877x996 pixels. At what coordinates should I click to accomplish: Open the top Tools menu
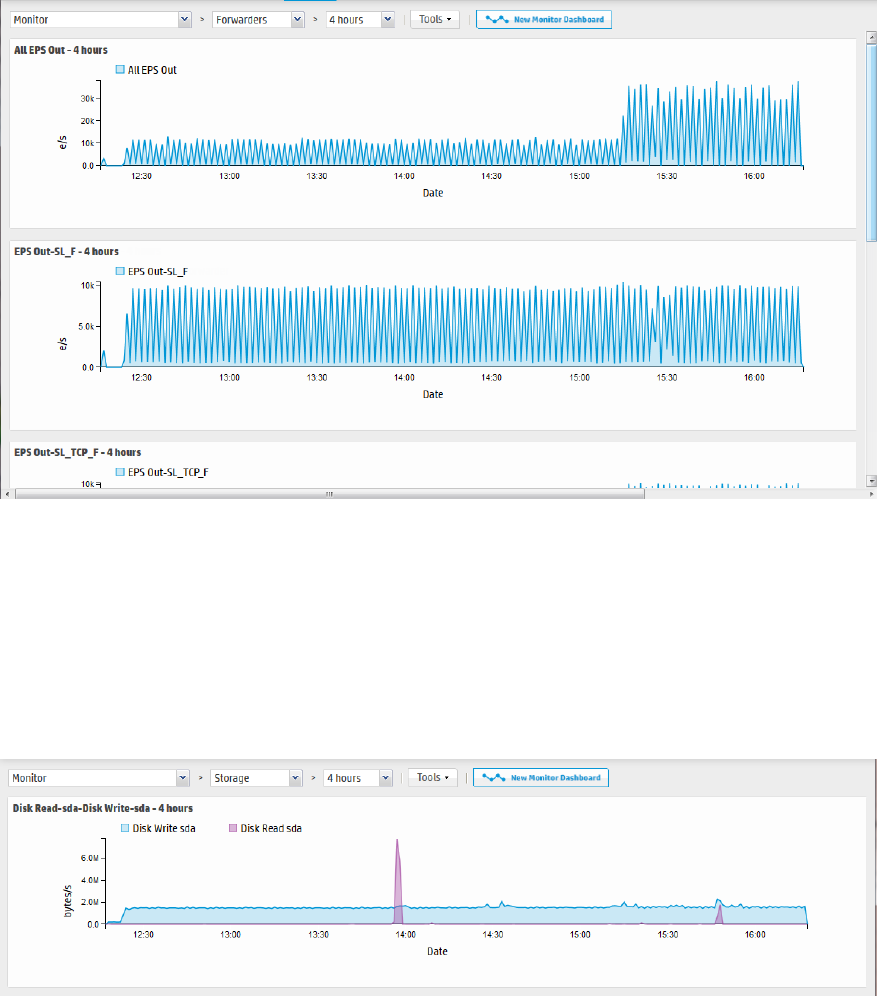click(435, 20)
